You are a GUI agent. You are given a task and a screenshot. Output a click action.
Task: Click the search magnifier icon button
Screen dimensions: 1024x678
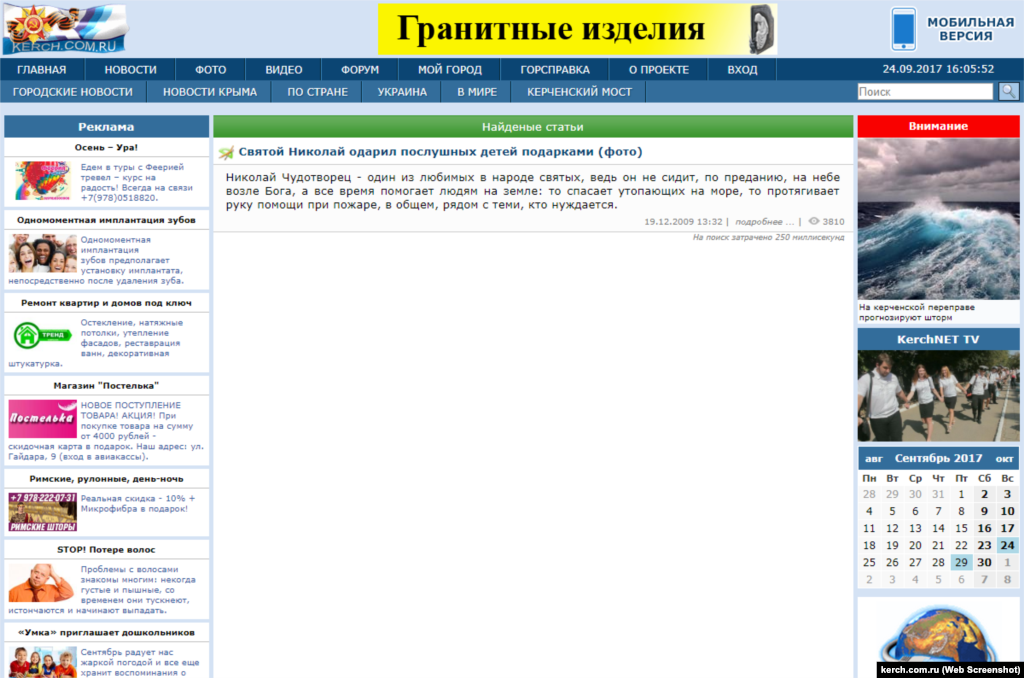(1009, 91)
